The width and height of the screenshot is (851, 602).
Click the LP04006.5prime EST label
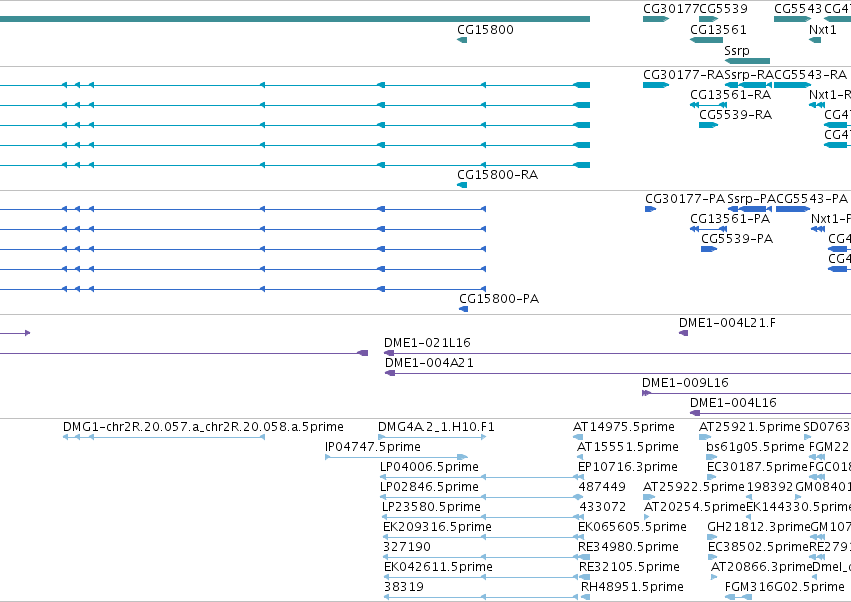[429, 467]
